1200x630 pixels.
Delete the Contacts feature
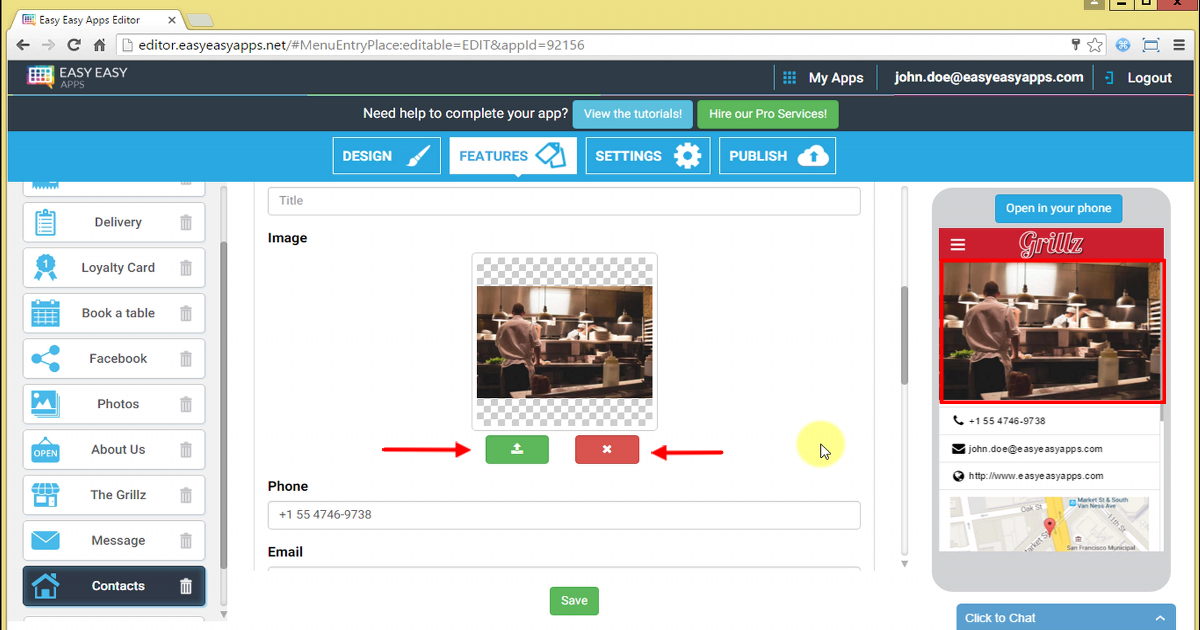186,586
